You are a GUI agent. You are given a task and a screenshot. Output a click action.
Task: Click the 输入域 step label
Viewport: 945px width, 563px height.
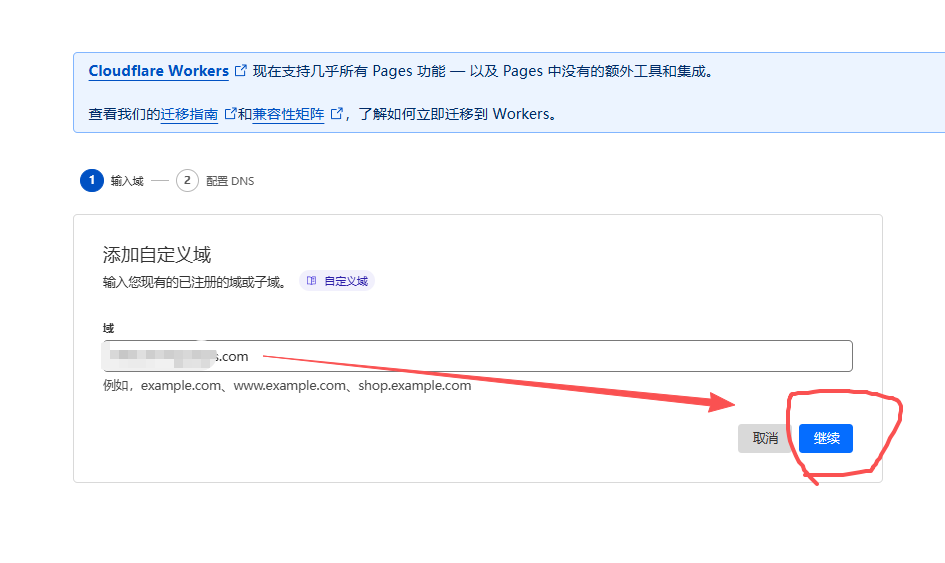click(127, 181)
